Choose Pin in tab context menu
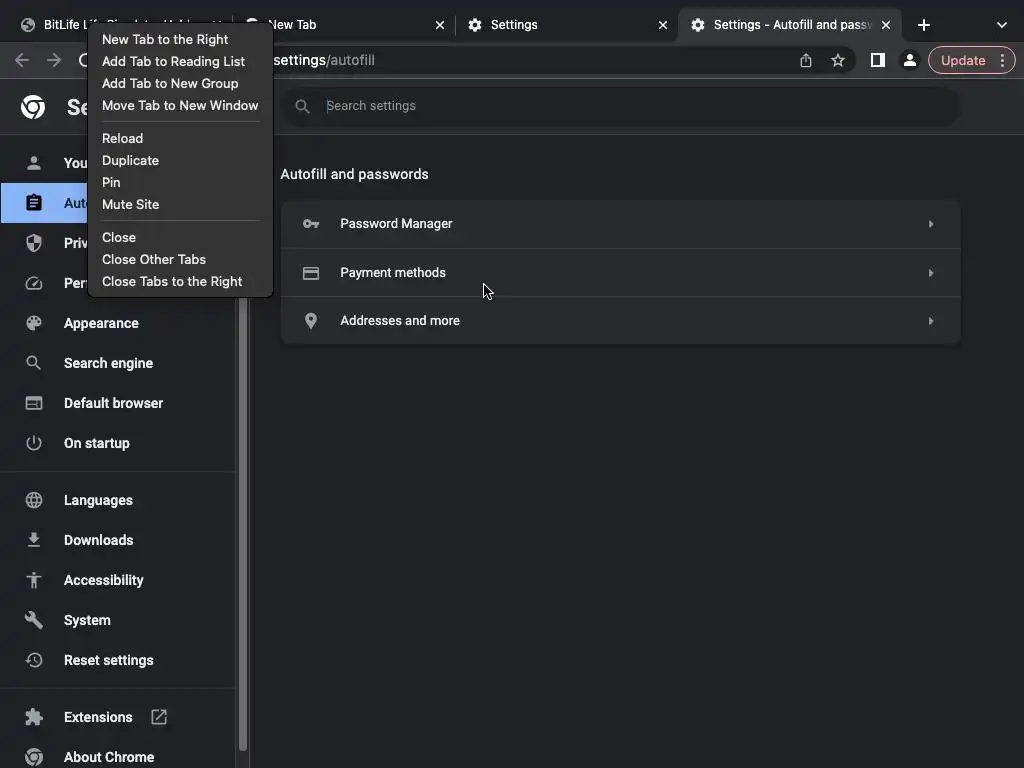The width and height of the screenshot is (1024, 768). tap(111, 182)
